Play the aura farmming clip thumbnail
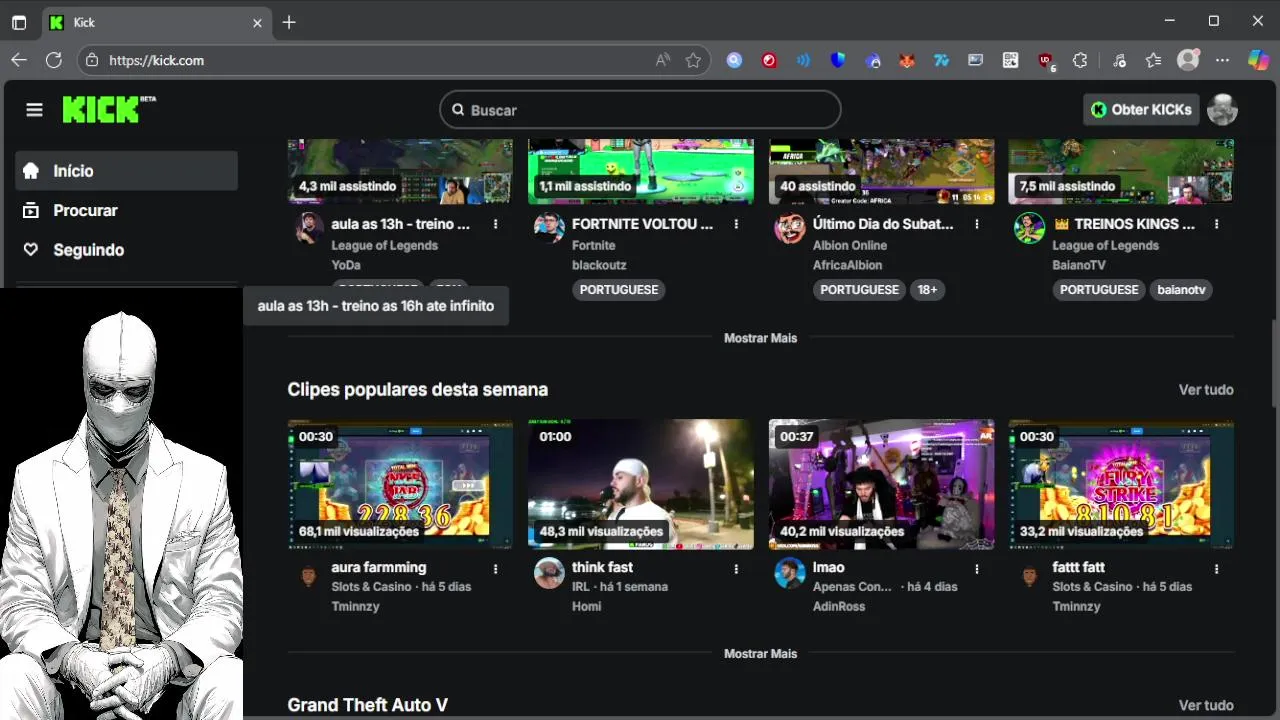Viewport: 1280px width, 720px height. click(400, 484)
